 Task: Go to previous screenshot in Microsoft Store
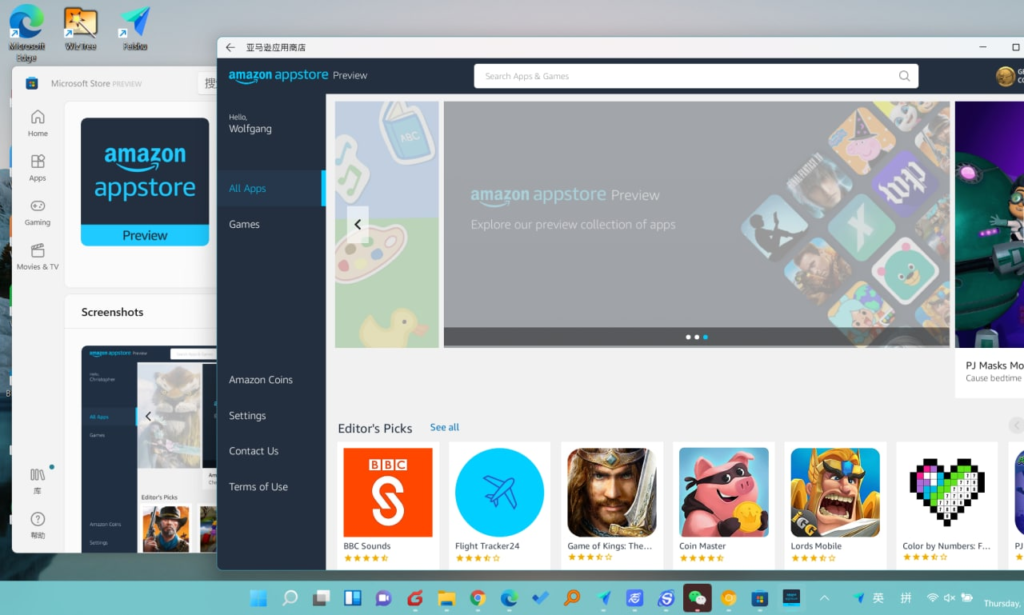(148, 417)
